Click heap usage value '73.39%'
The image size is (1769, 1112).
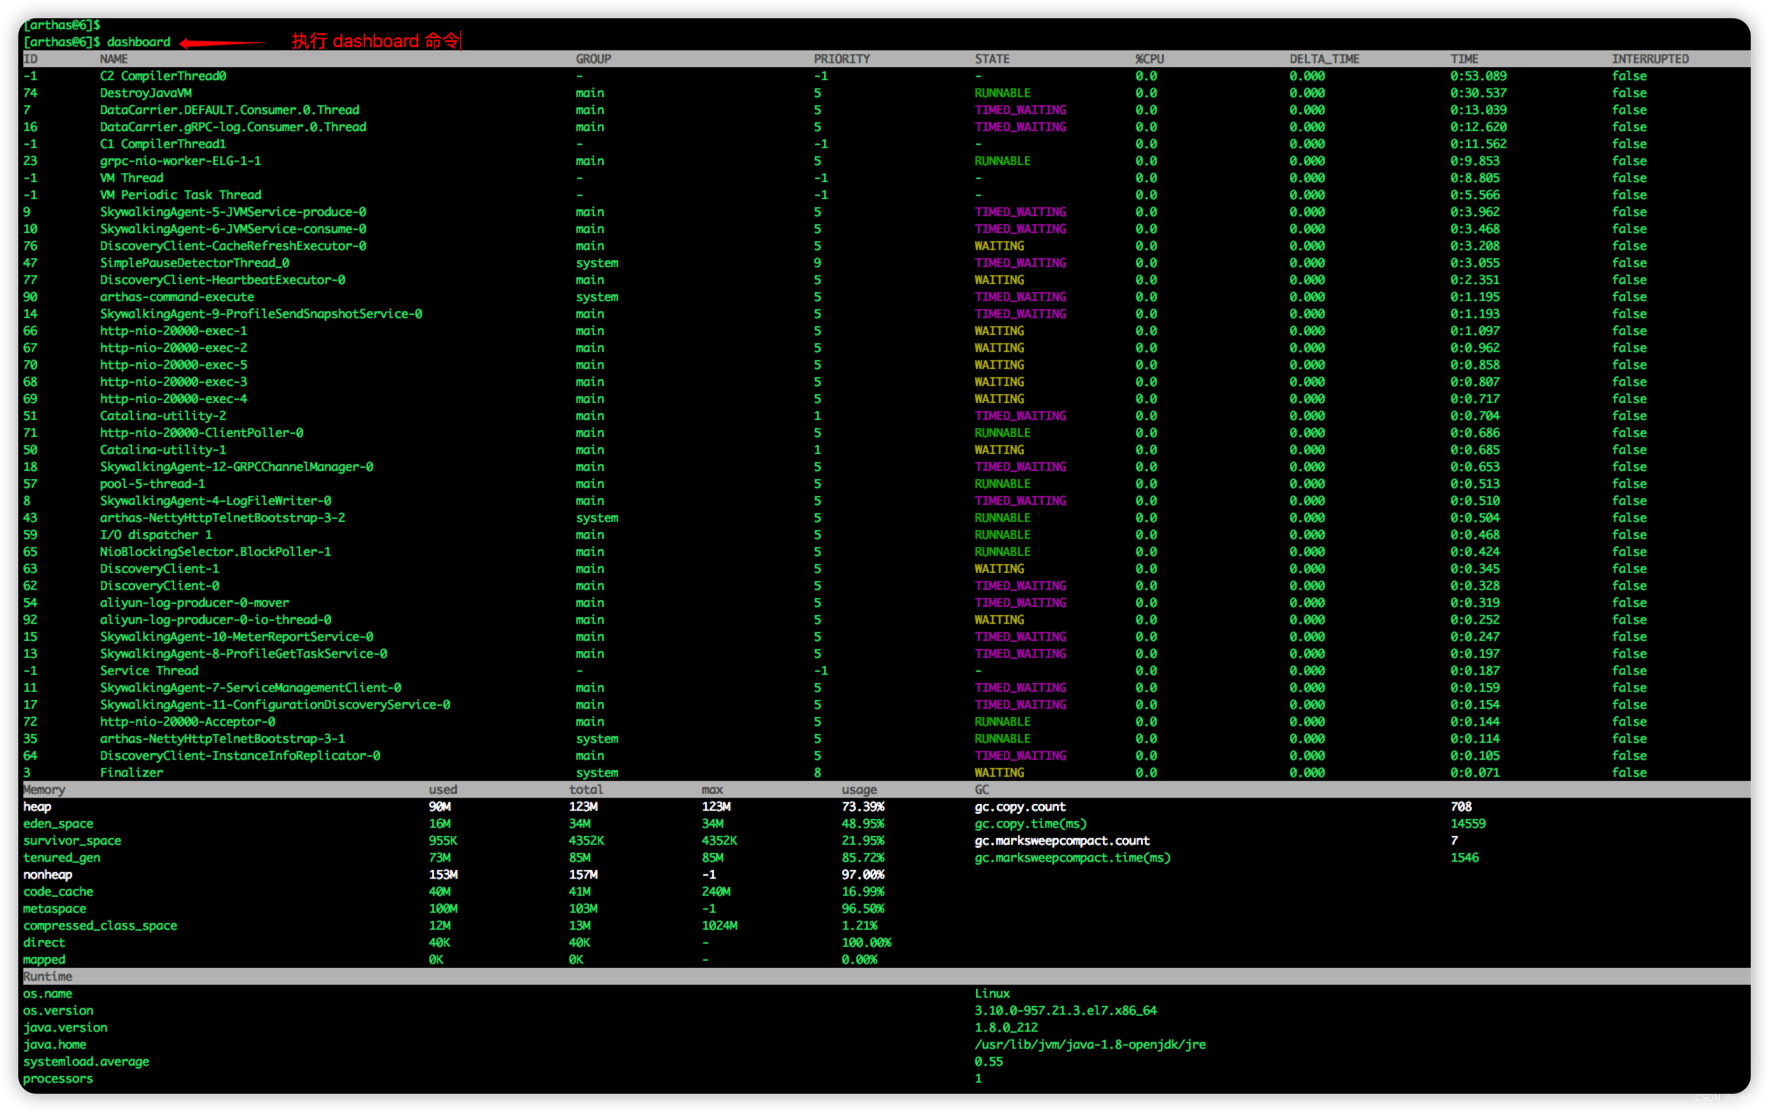point(863,807)
